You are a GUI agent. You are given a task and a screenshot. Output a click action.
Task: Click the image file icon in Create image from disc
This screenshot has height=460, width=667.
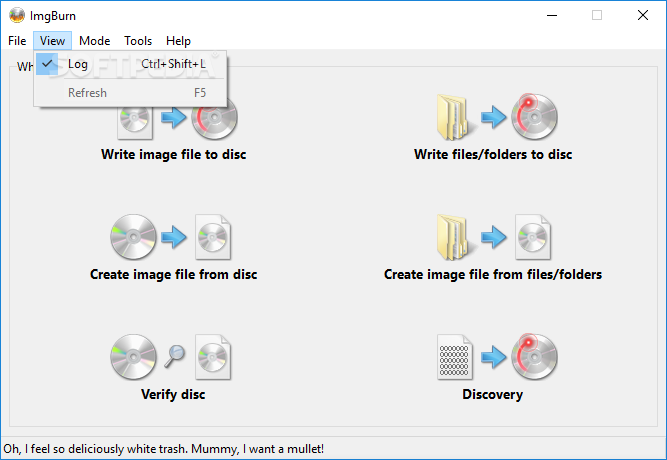tap(213, 237)
